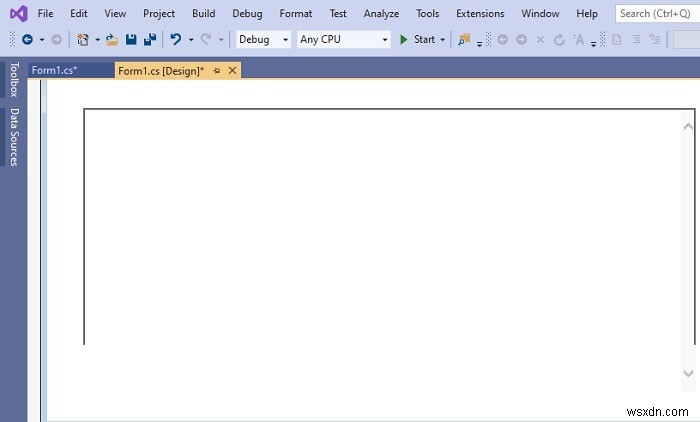Expand the Start button dropdown arrow
The width and height of the screenshot is (700, 422).
[x=442, y=40]
